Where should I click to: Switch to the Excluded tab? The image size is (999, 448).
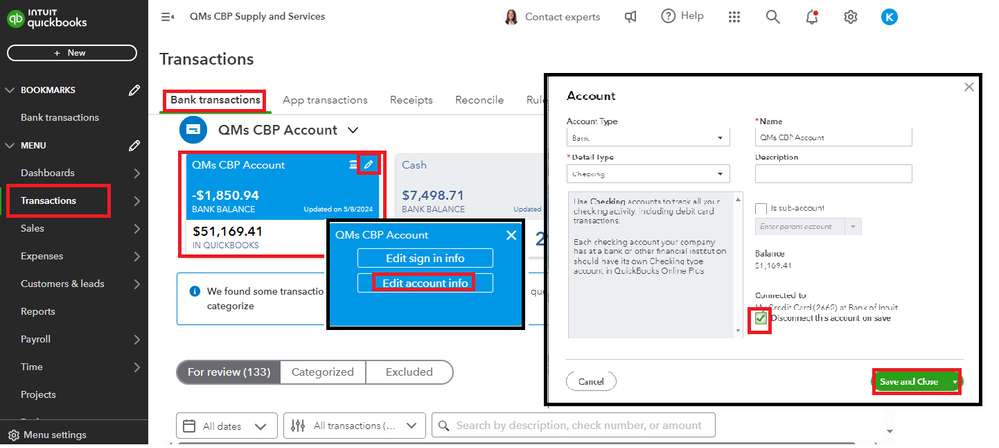(409, 372)
